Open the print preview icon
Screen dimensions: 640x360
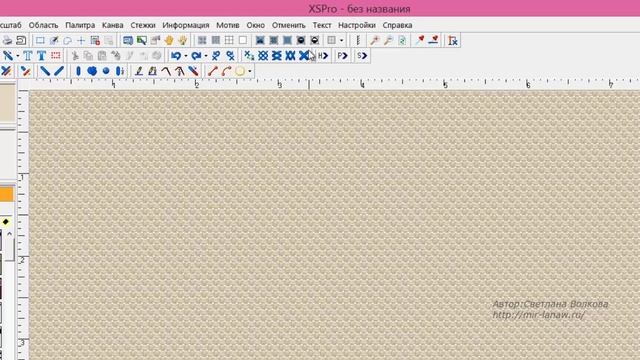[x=21, y=40]
